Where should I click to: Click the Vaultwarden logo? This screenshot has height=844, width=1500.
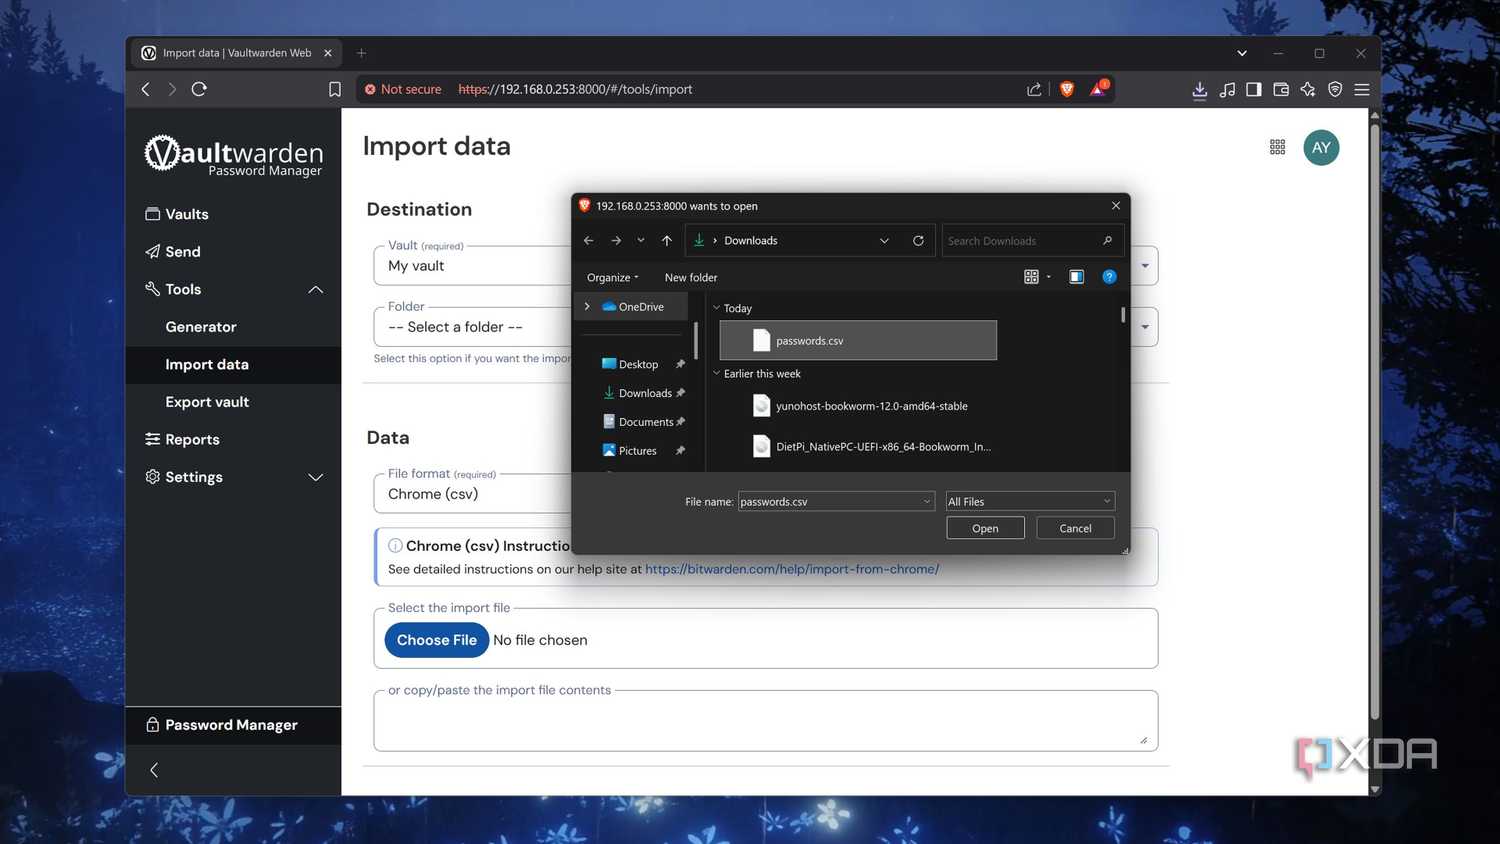click(234, 155)
